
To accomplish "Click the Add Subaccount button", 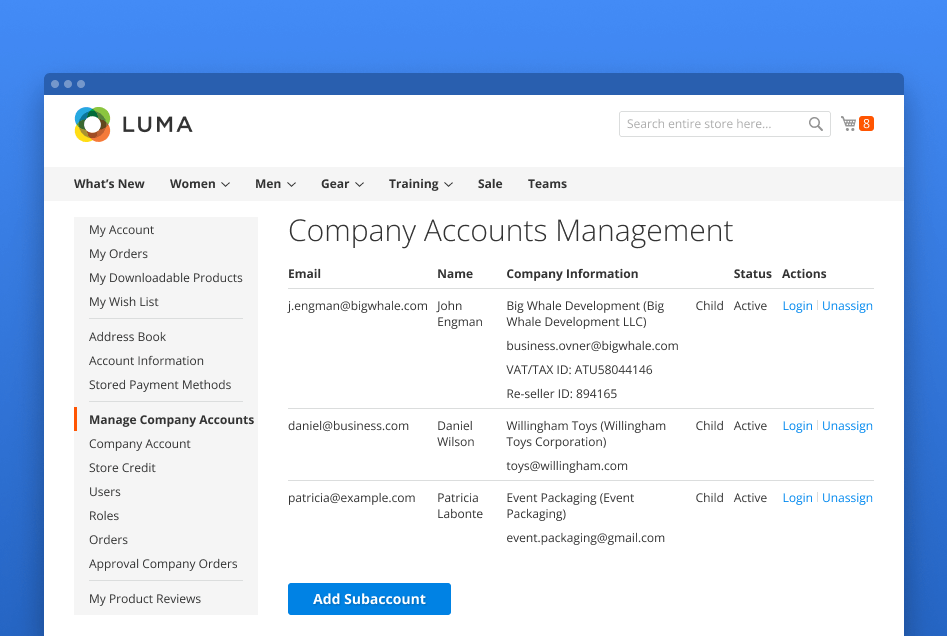I will click(369, 599).
